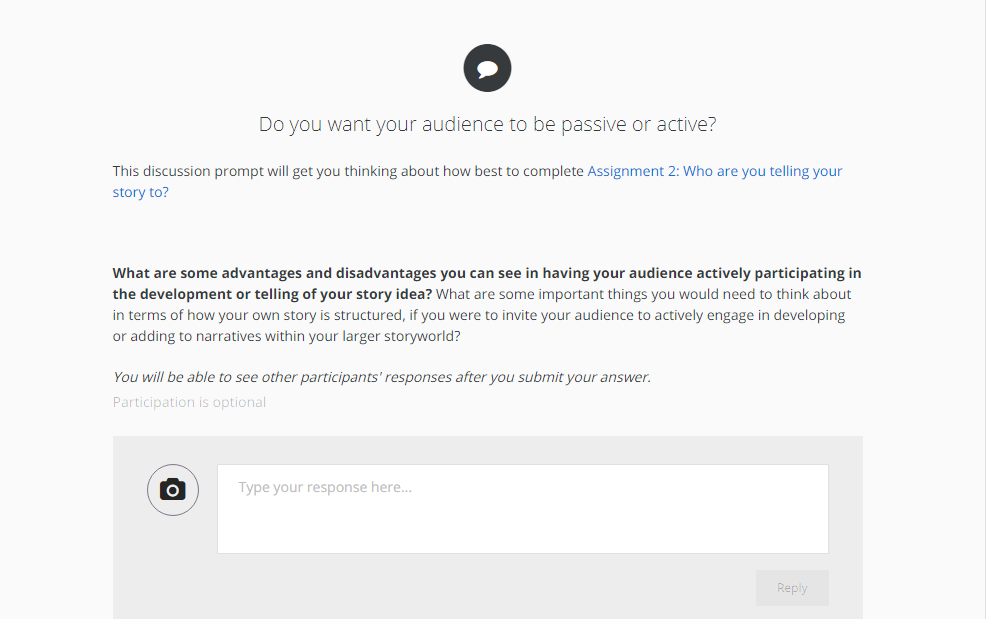This screenshot has height=619, width=993.
Task: Click the speech bubble discussion icon
Action: (x=487, y=68)
